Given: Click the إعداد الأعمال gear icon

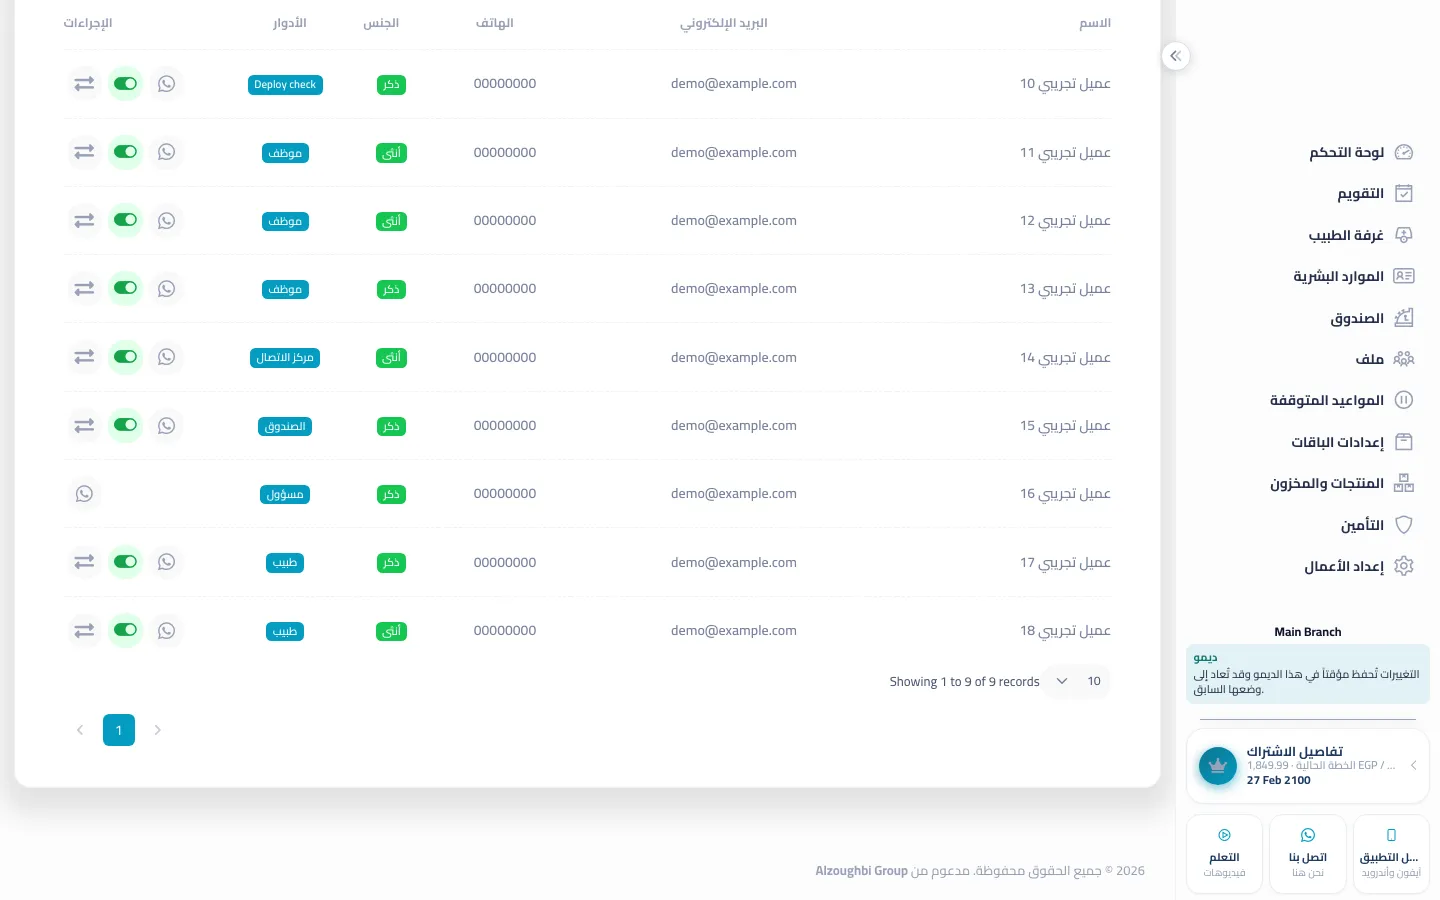Looking at the screenshot, I should (1404, 566).
